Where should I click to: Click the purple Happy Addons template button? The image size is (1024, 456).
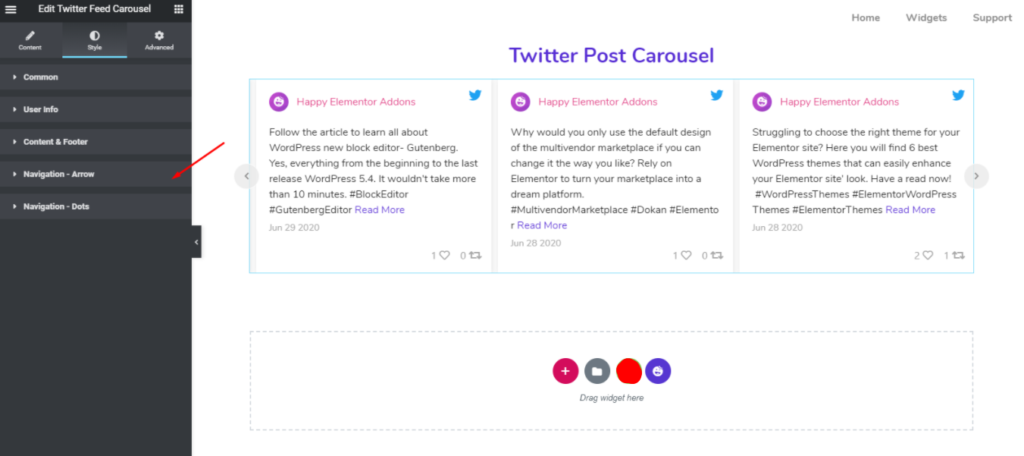tap(658, 371)
